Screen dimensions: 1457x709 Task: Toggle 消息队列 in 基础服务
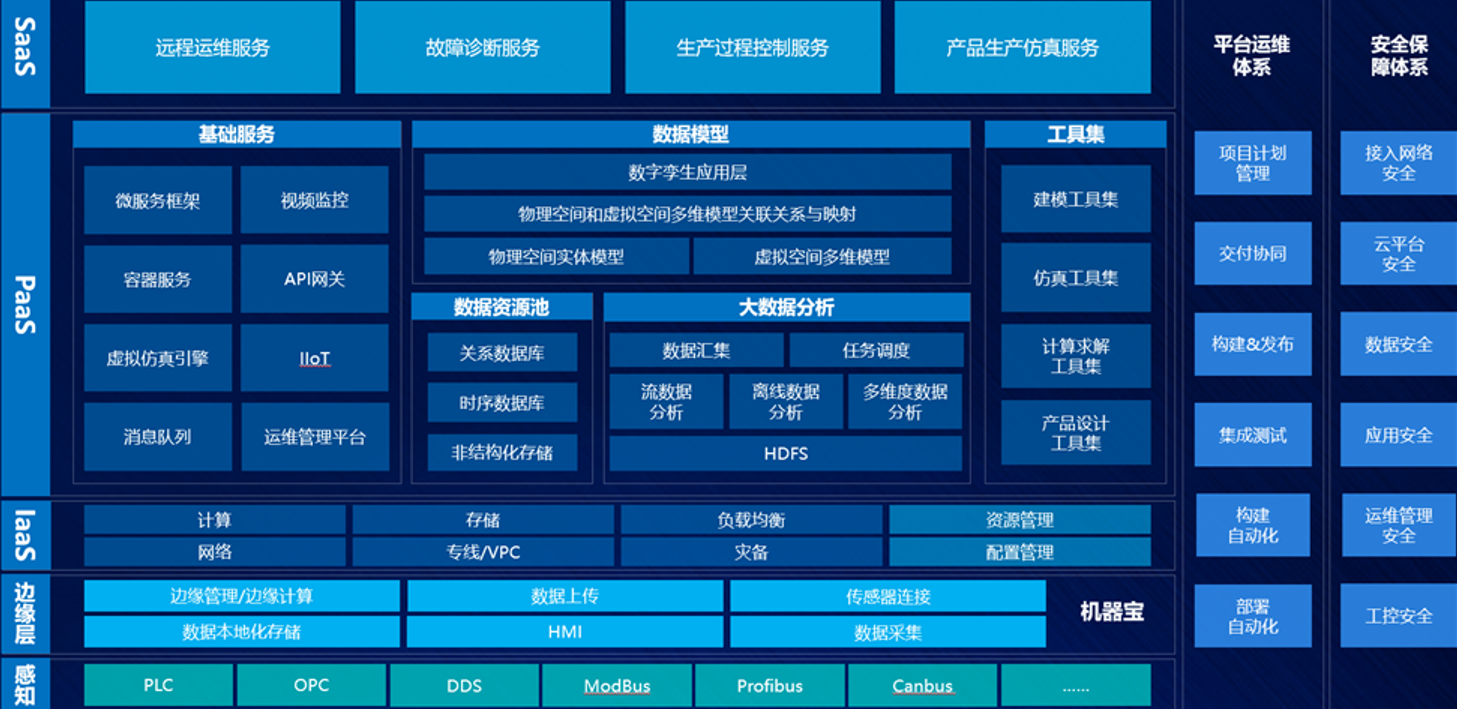click(157, 436)
